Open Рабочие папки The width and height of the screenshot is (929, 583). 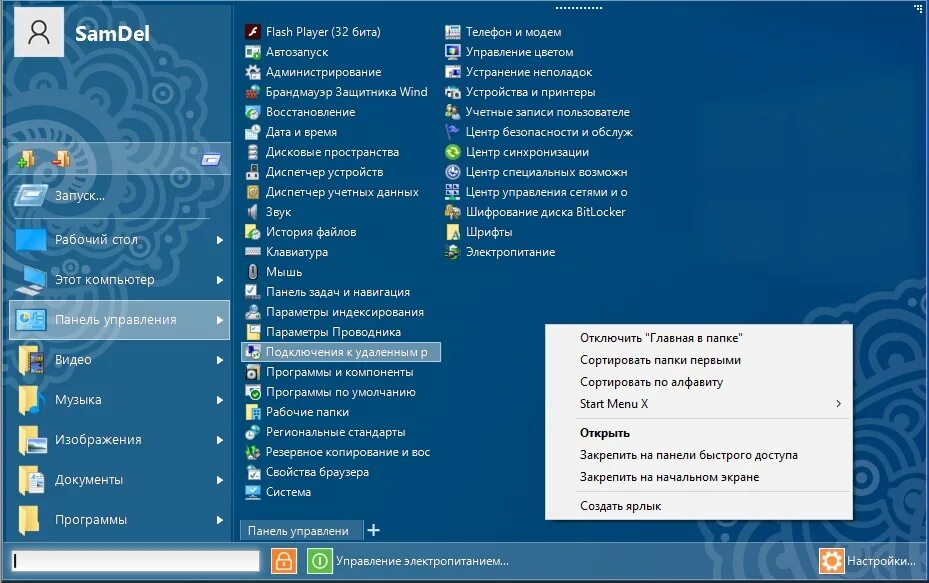(297, 412)
